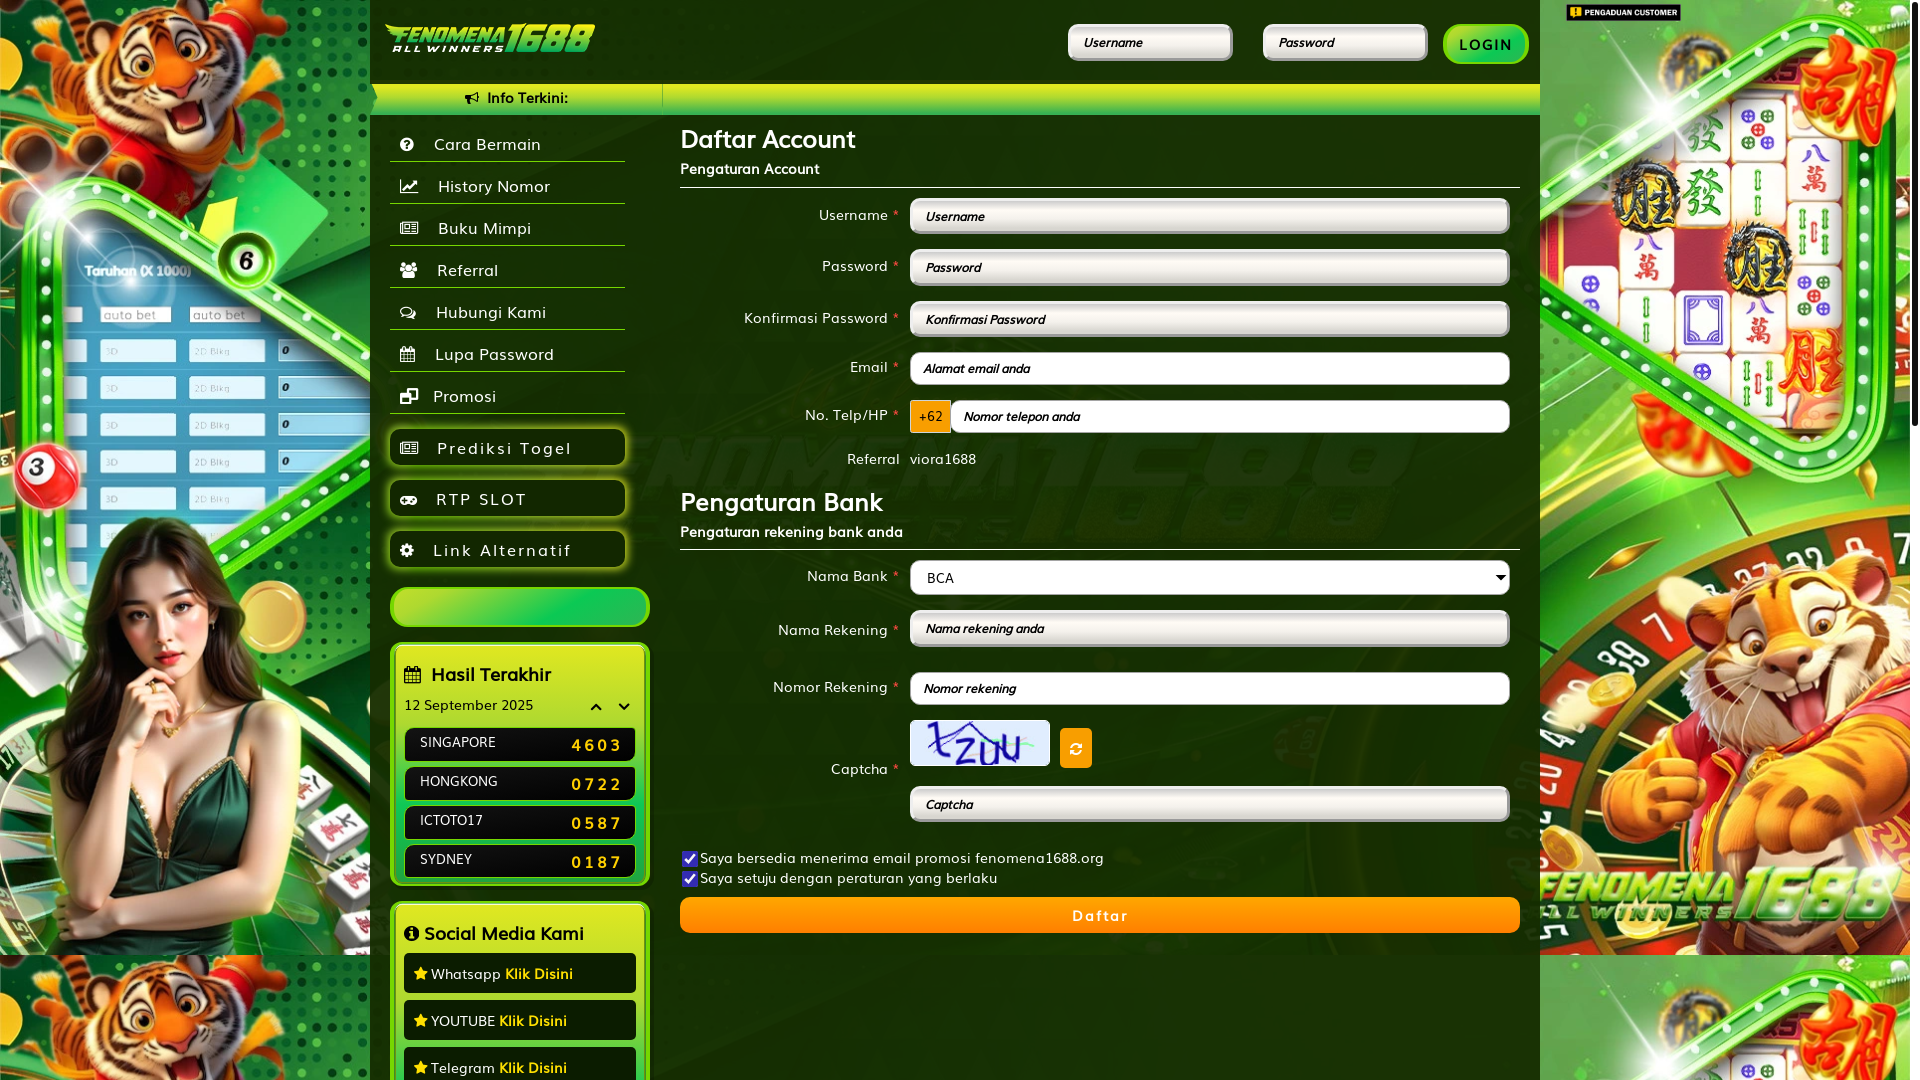Click the SINGAPORE 4603 result row
1920x1080 pixels.
point(520,744)
